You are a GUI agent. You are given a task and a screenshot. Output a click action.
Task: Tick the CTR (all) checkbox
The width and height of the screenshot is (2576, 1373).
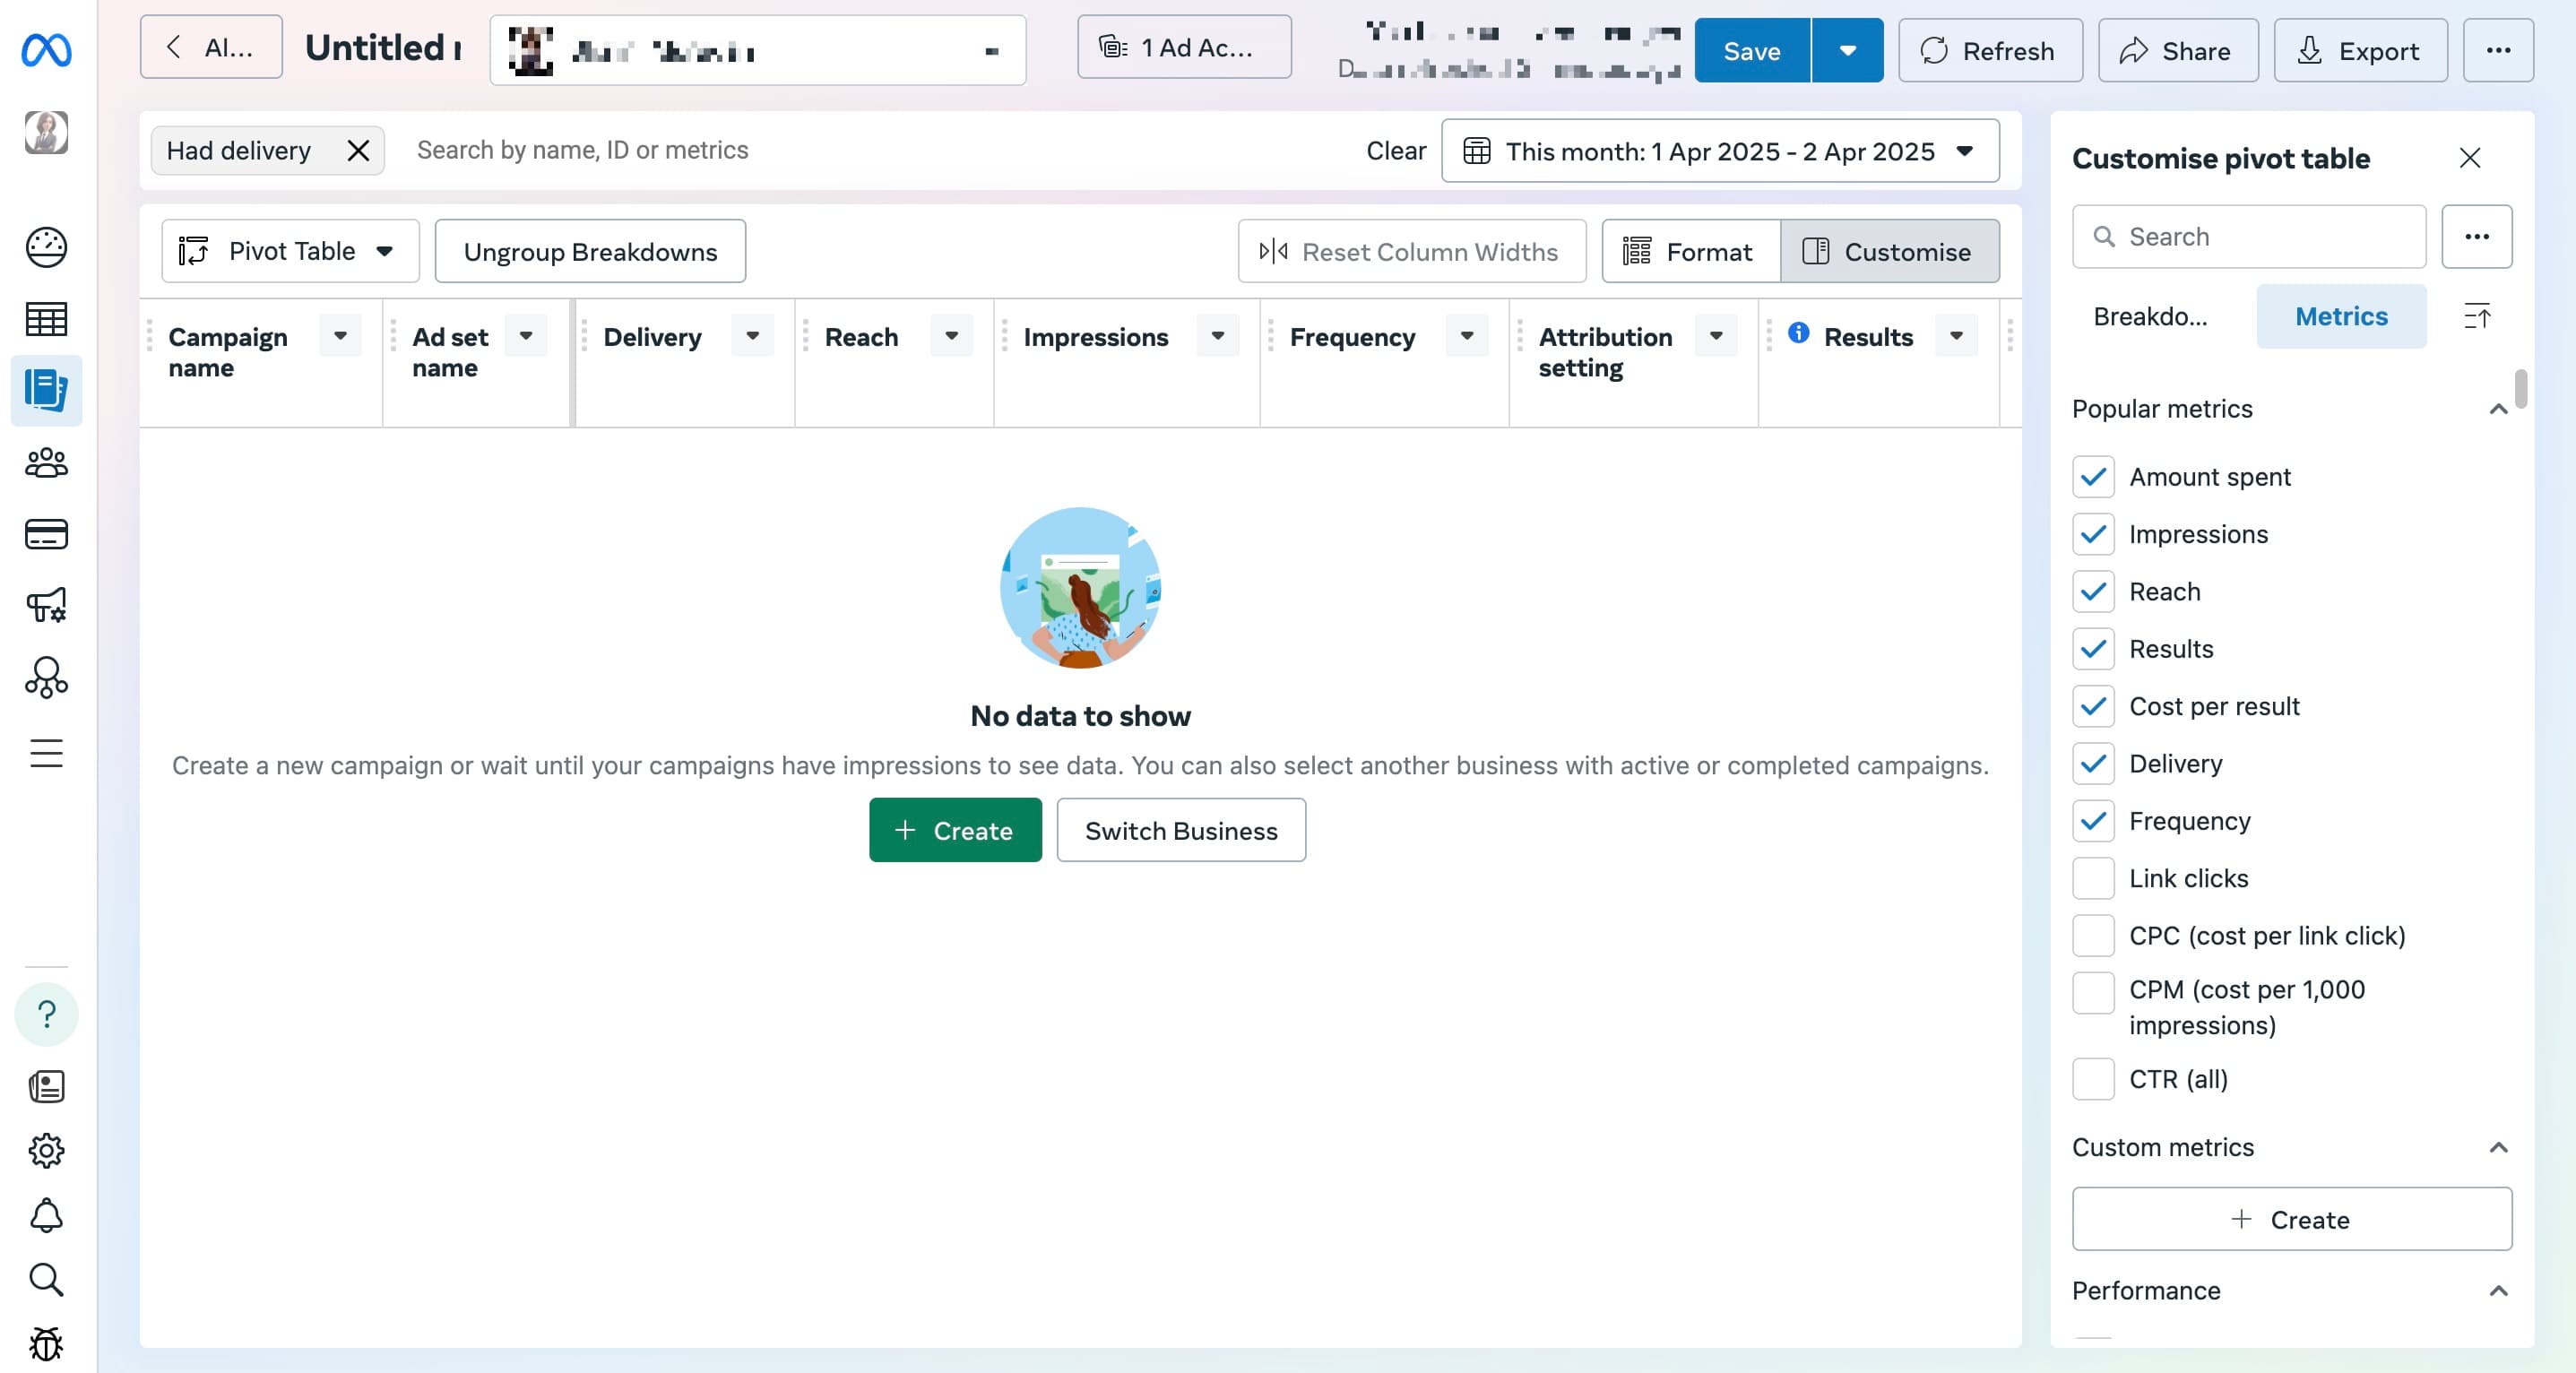[x=2093, y=1080]
